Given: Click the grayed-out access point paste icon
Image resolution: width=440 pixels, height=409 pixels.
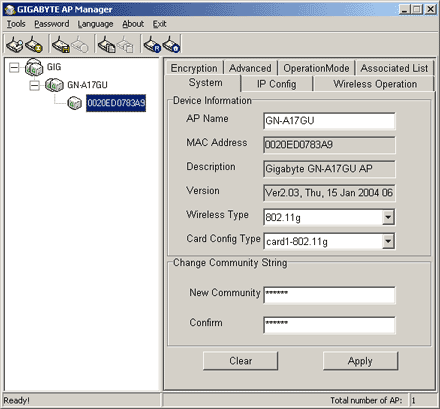Looking at the screenshot, I should (125, 44).
